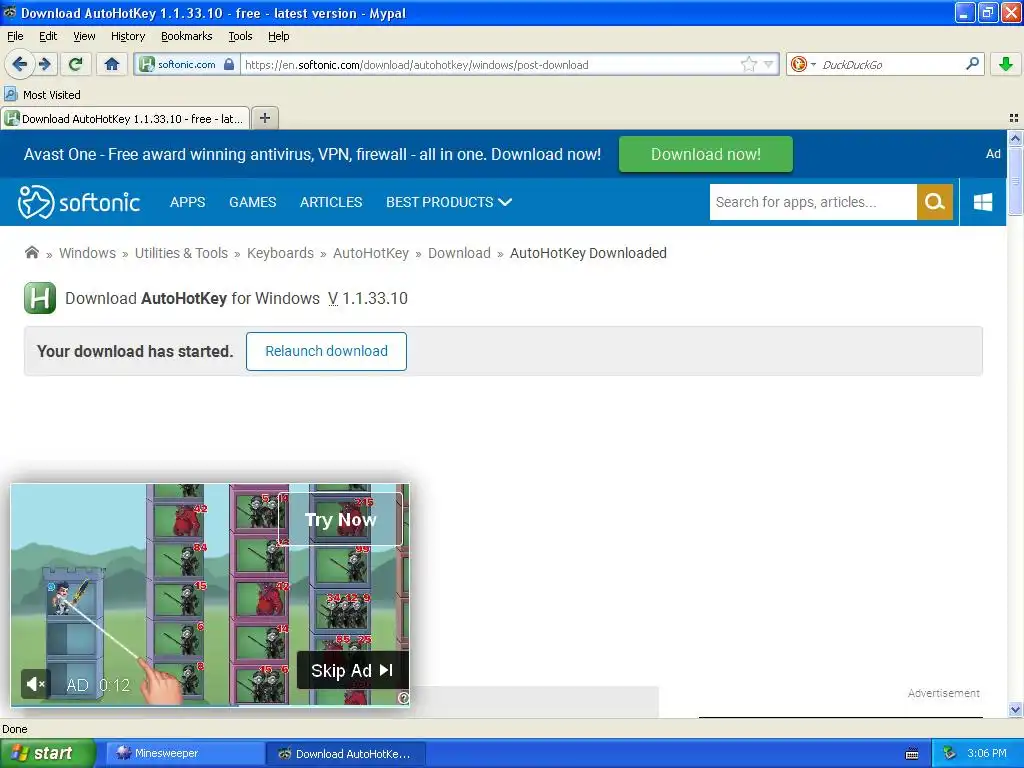Open the DuckDuckGo search engine selector
Image resolution: width=1024 pixels, height=768 pixels.
(x=803, y=64)
